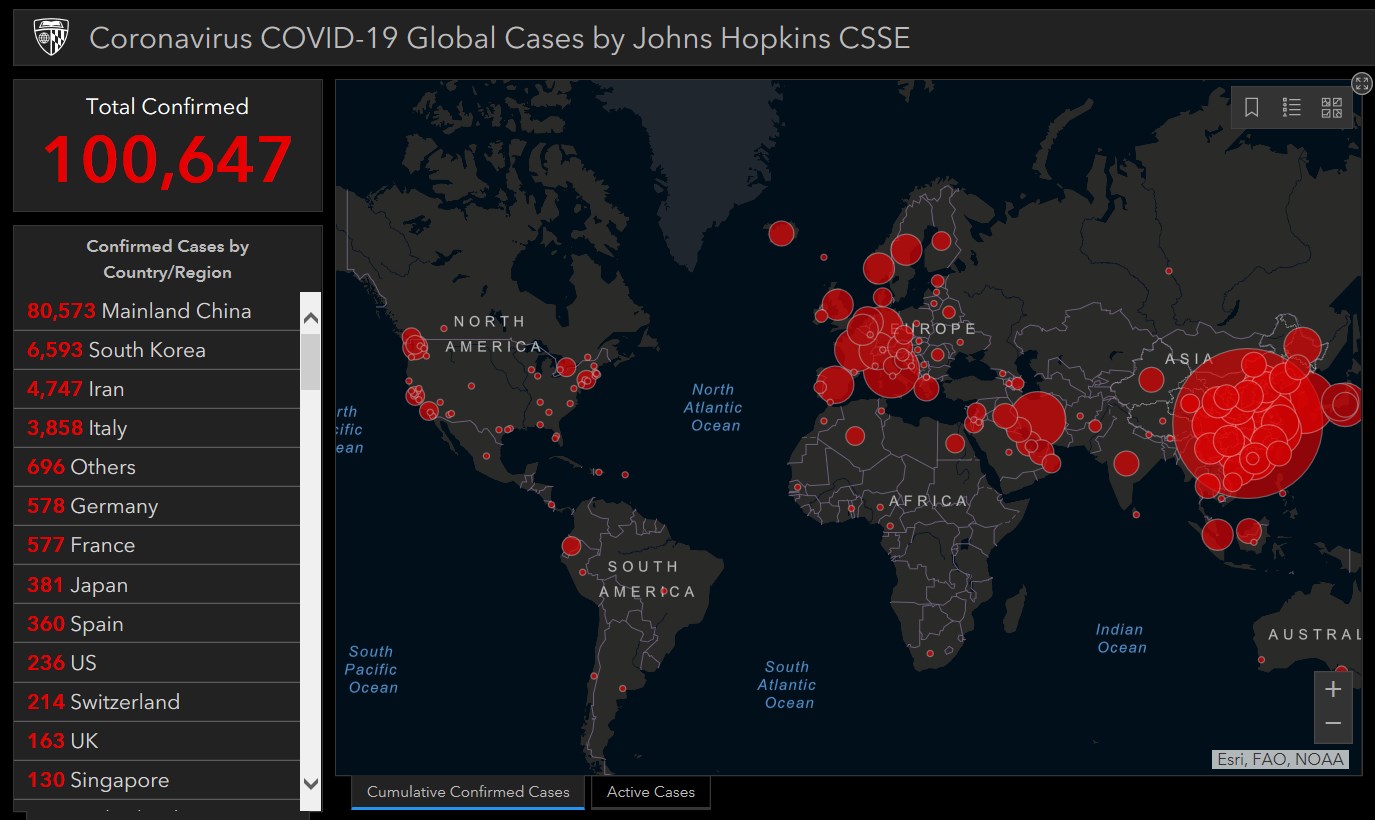
Task: Click the red bubble over Iceland
Action: 781,233
